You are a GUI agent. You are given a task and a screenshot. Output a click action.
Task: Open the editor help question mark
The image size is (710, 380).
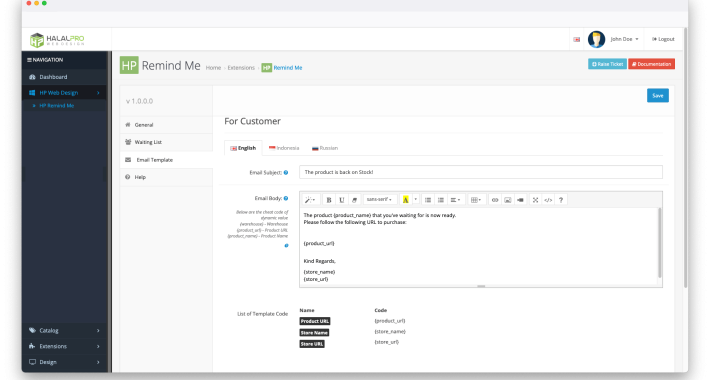tap(561, 200)
